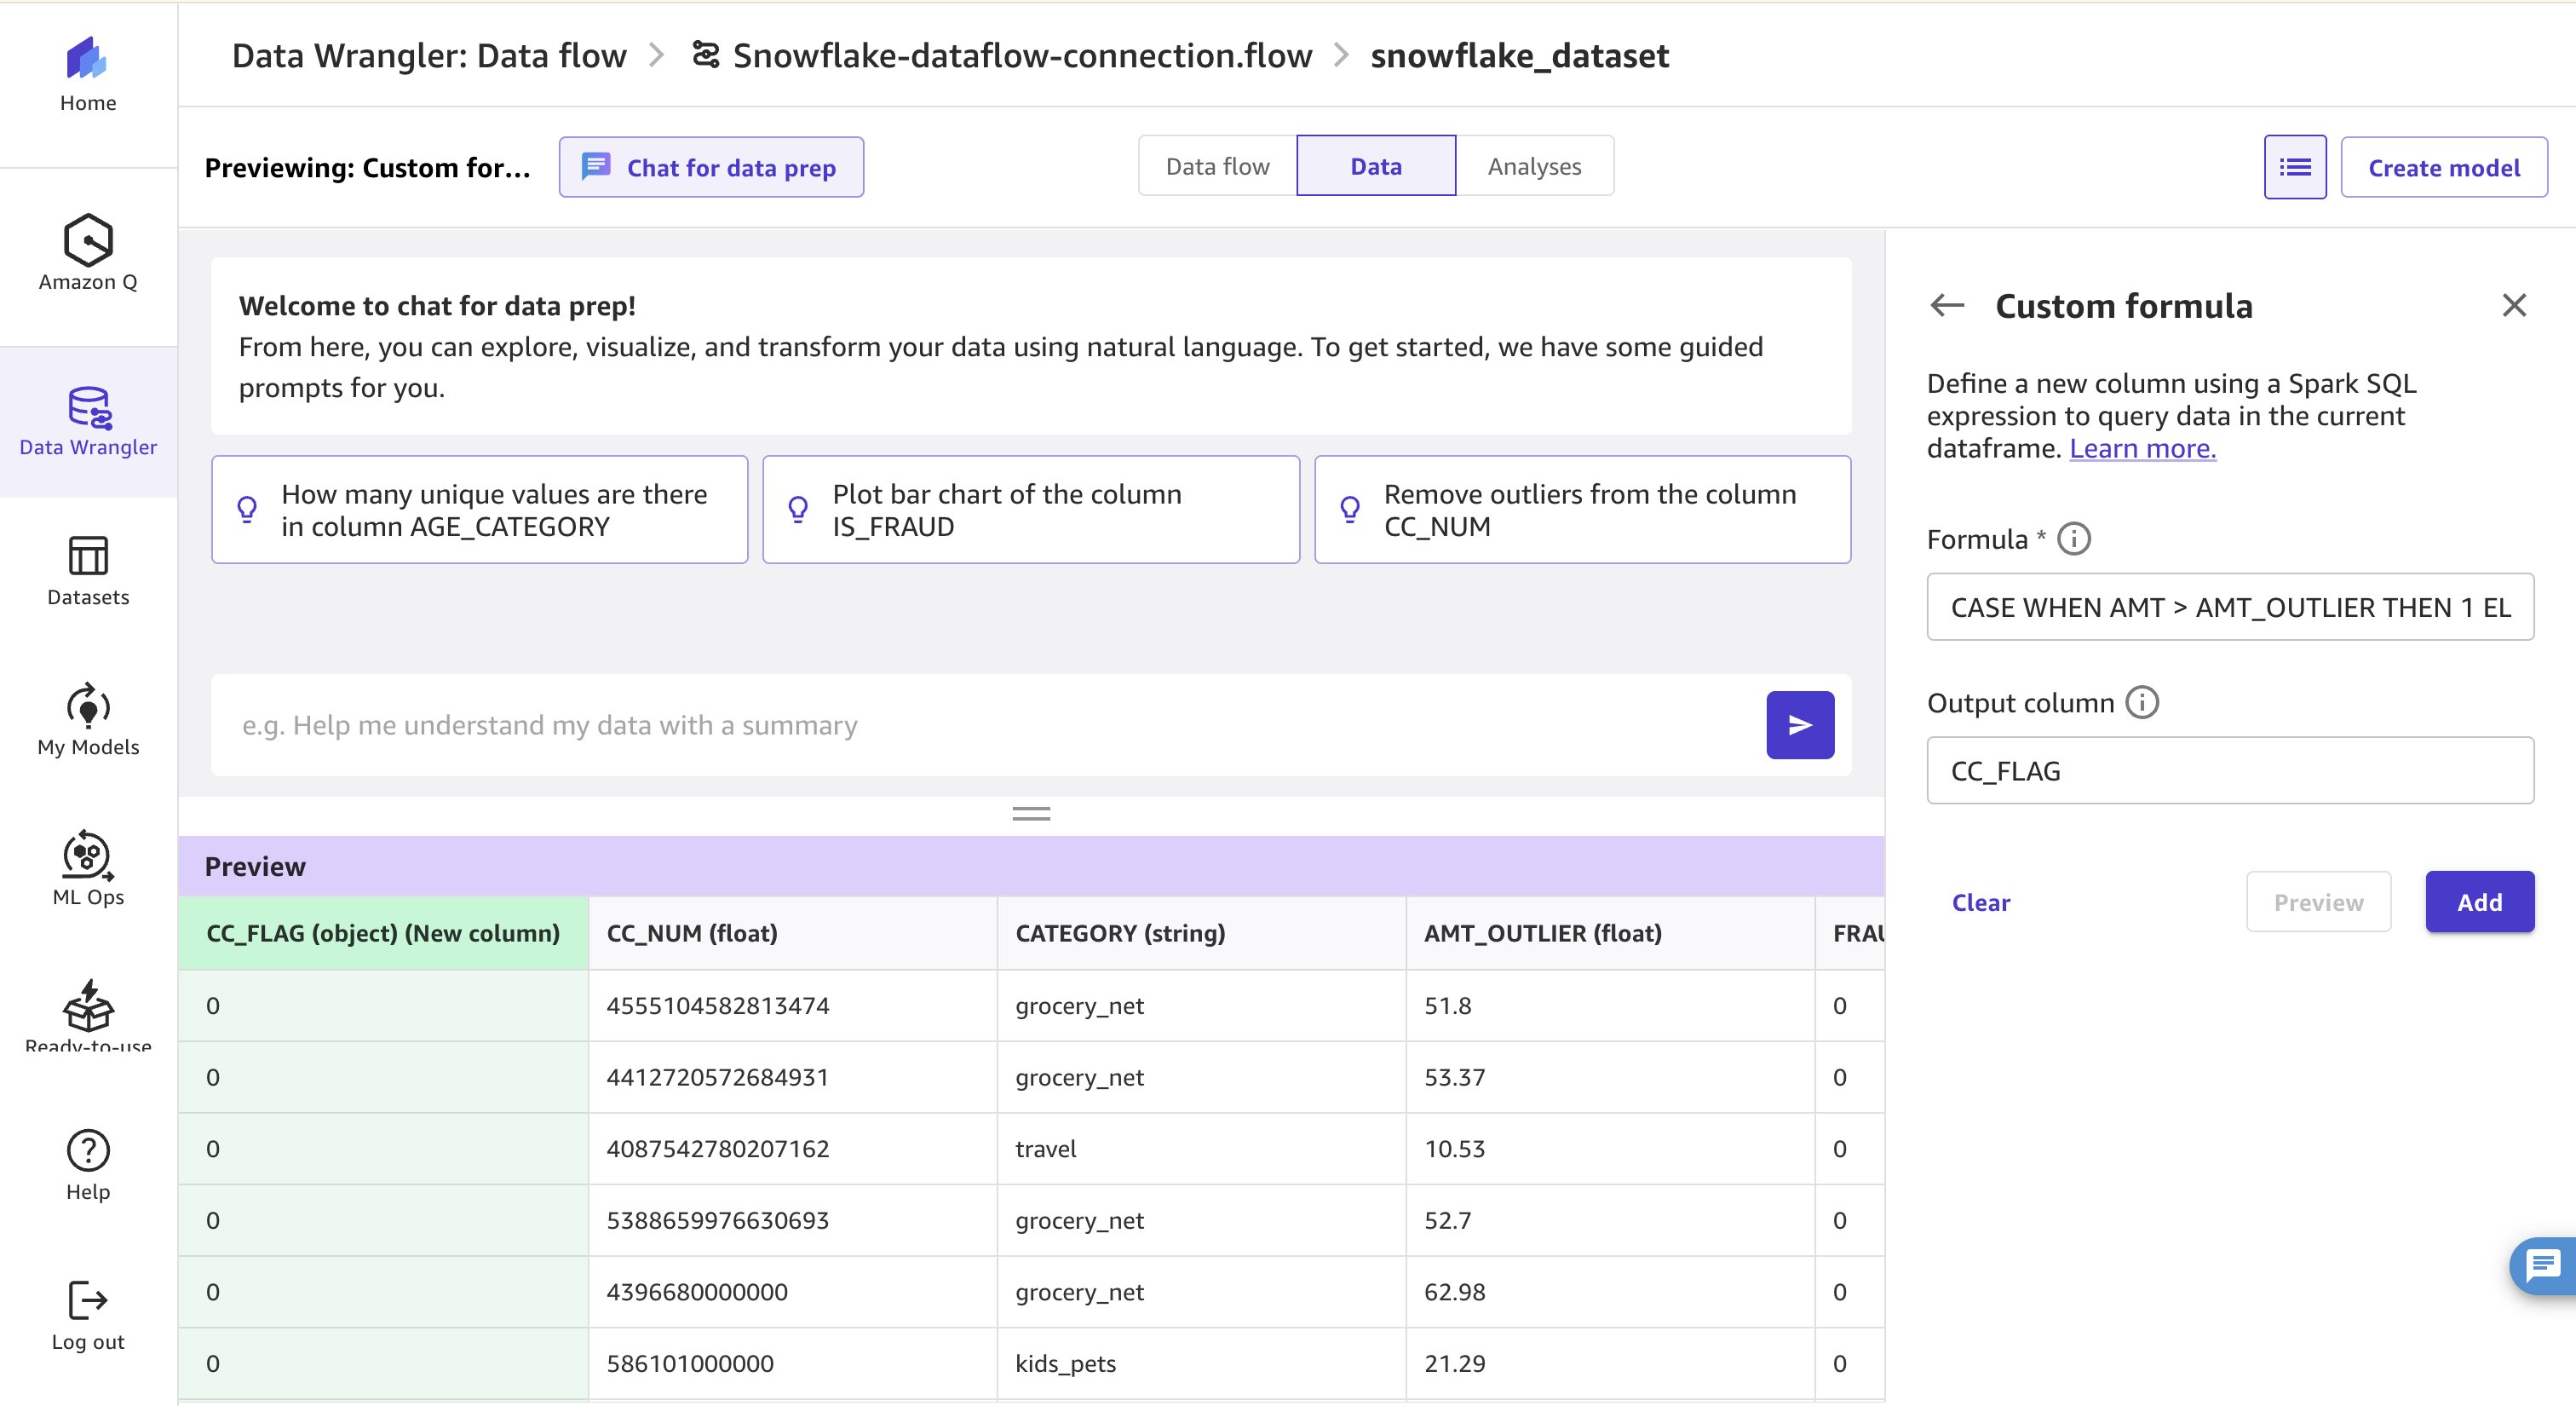This screenshot has width=2576, height=1406.
Task: Click the kids_pets category cell
Action: [x=1201, y=1363]
